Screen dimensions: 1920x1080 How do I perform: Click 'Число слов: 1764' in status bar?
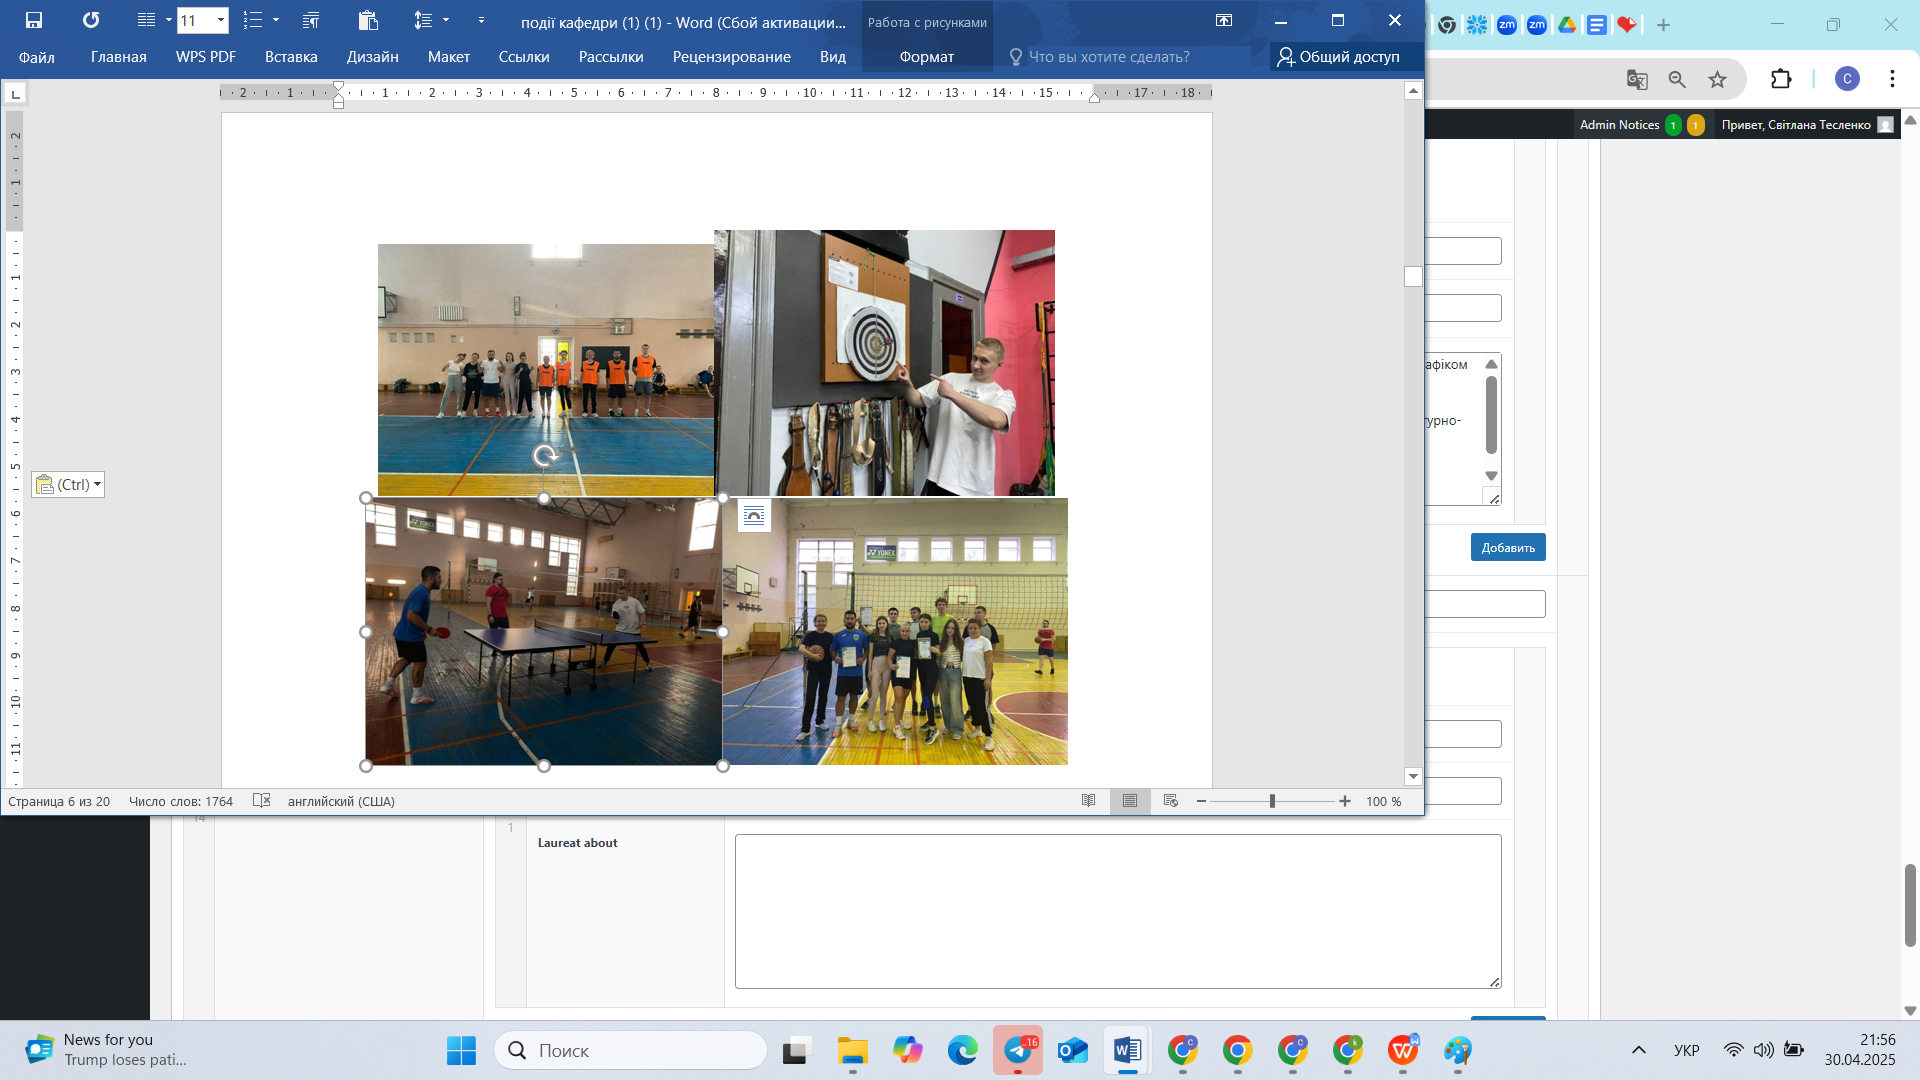[181, 801]
